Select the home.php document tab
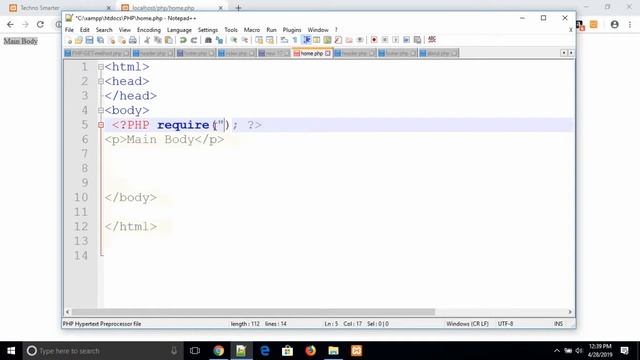 coord(312,53)
